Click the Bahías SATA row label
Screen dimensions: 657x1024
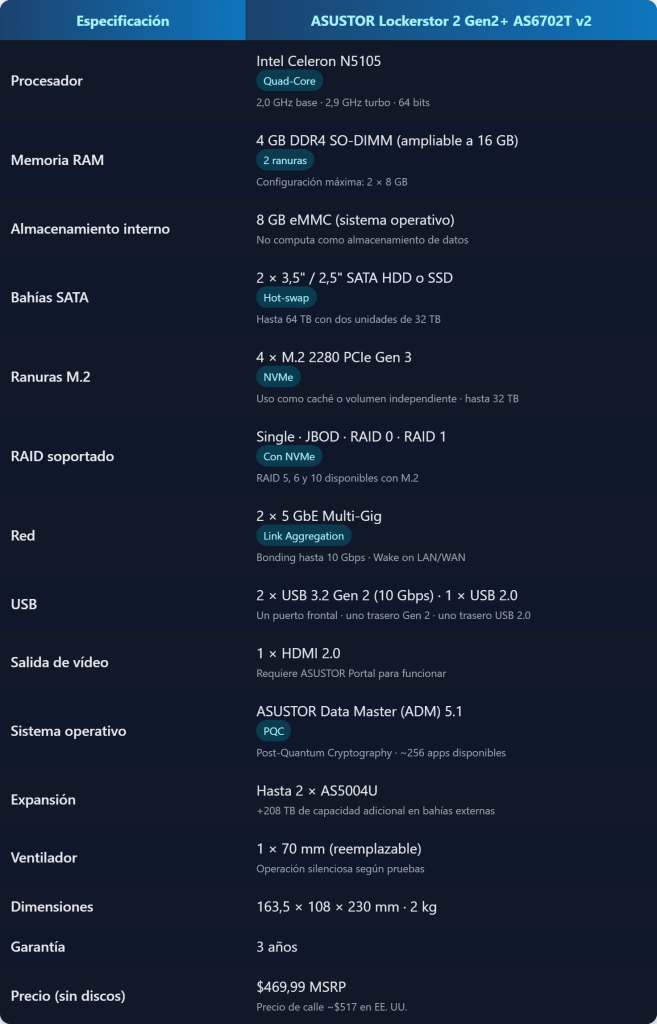[50, 298]
